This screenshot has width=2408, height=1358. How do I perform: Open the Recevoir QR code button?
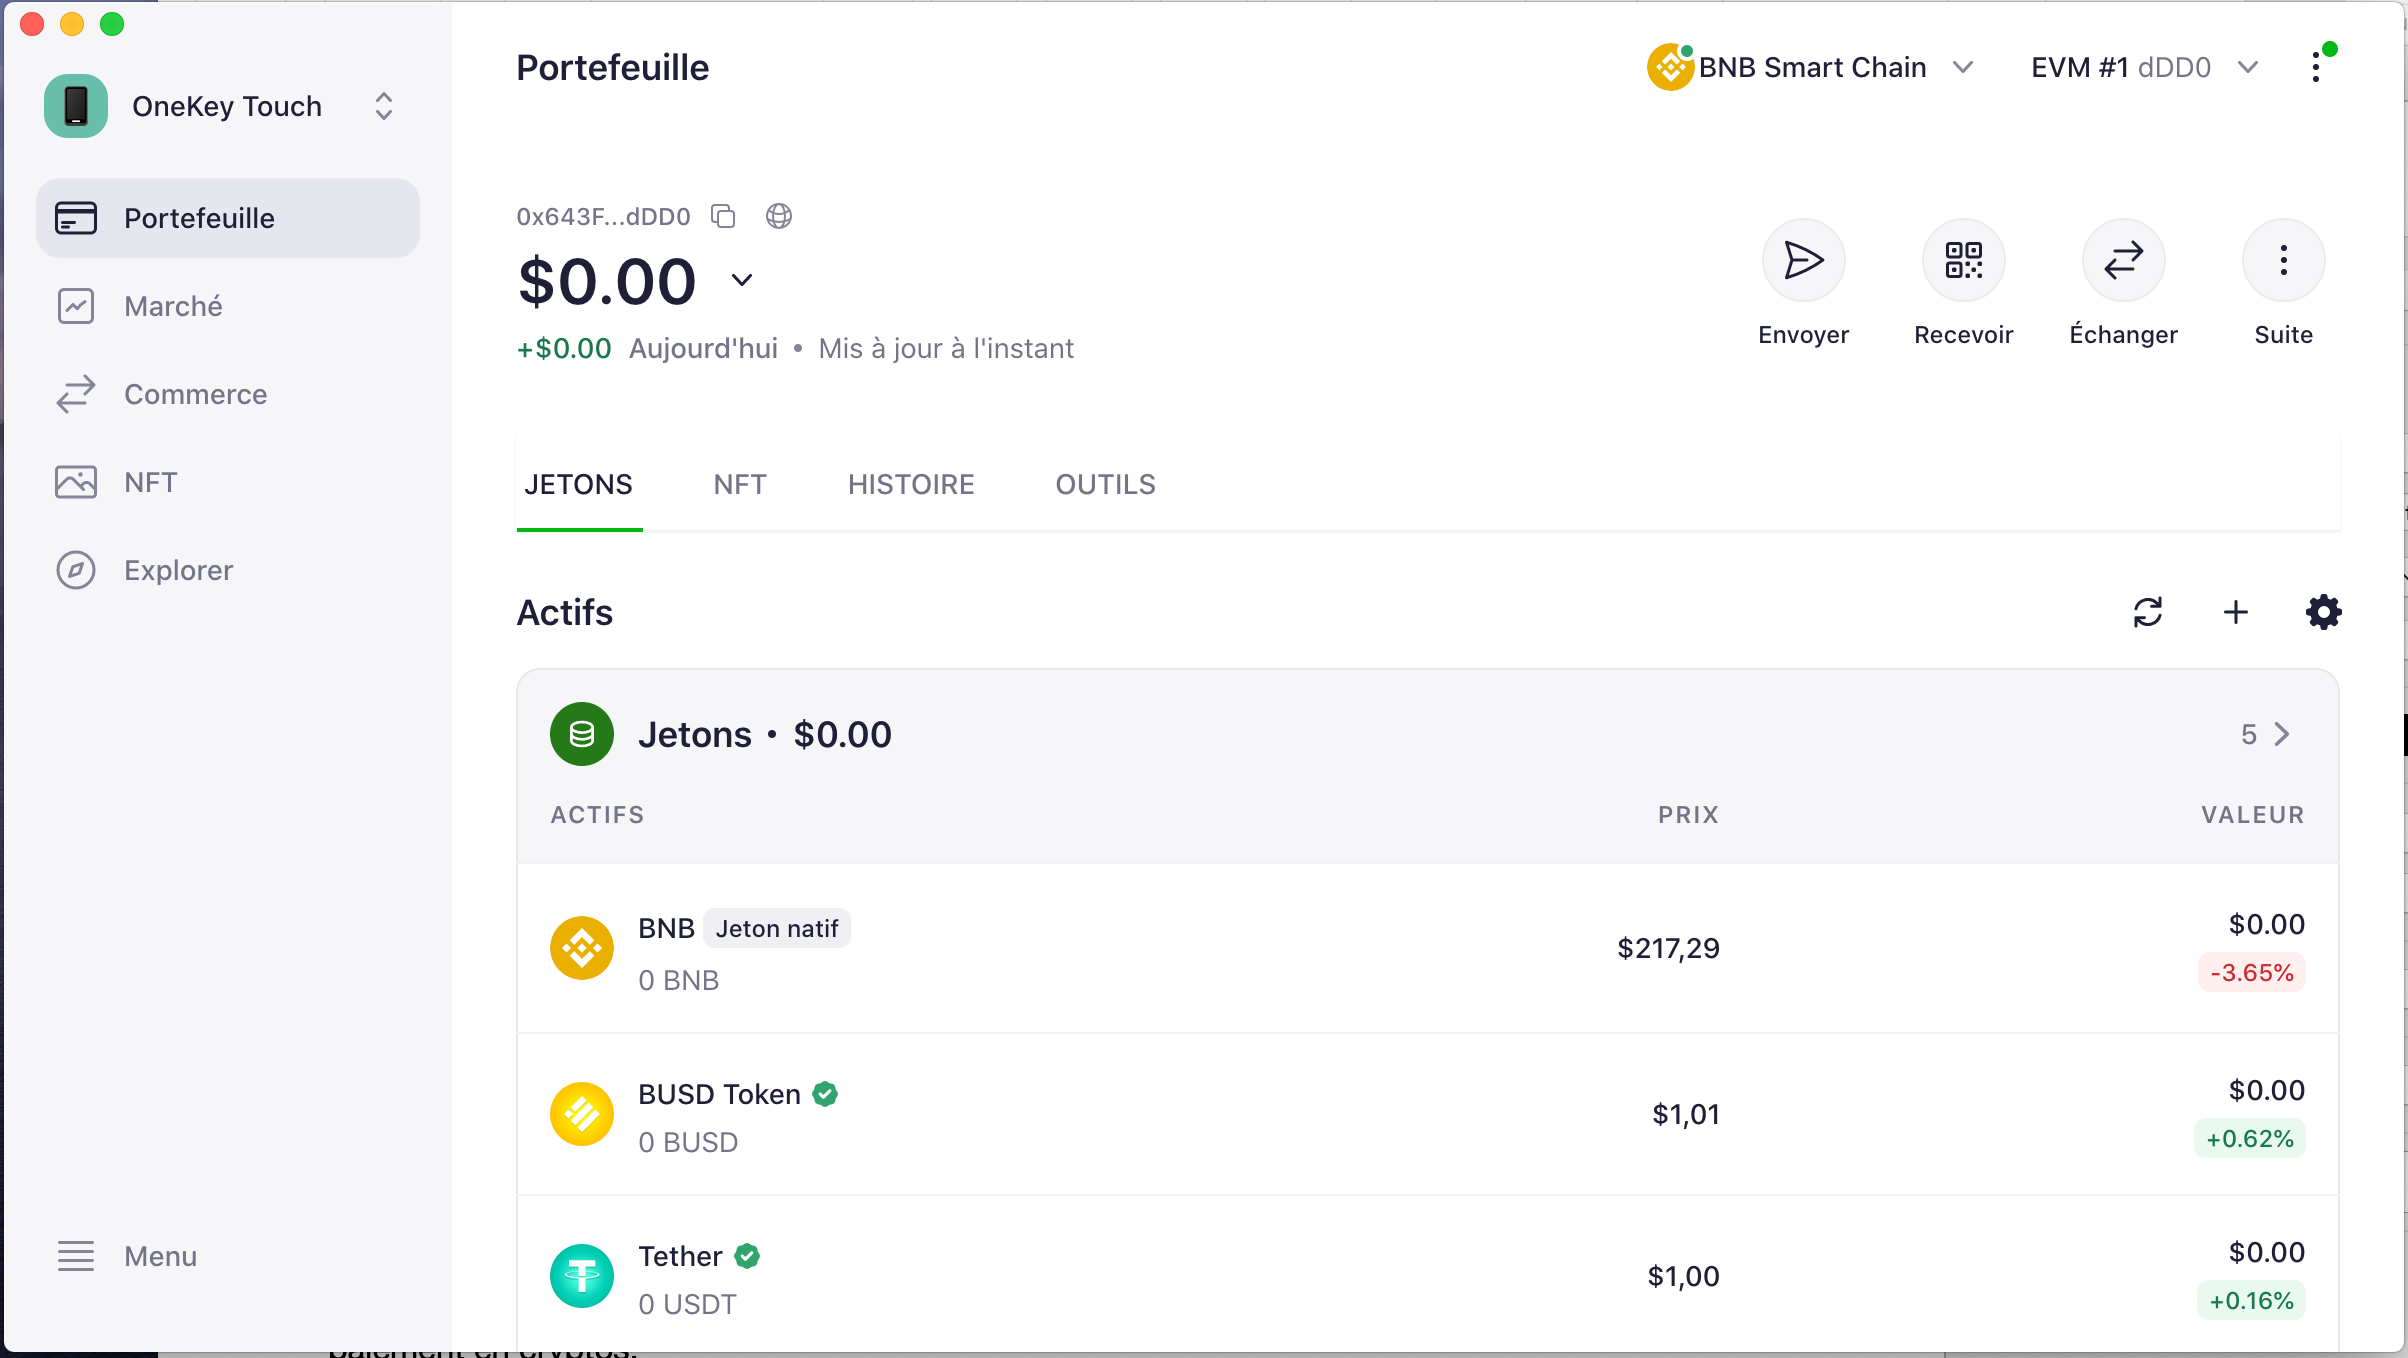click(1963, 261)
